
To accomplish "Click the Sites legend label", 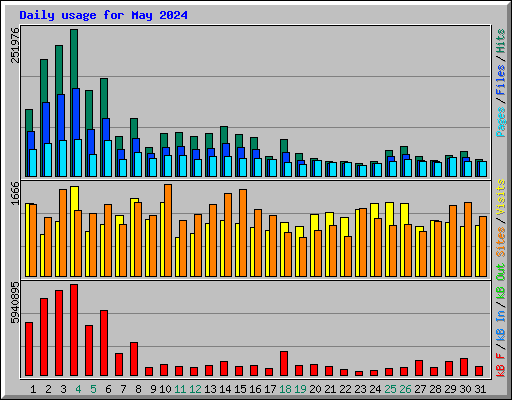I will pos(501,242).
